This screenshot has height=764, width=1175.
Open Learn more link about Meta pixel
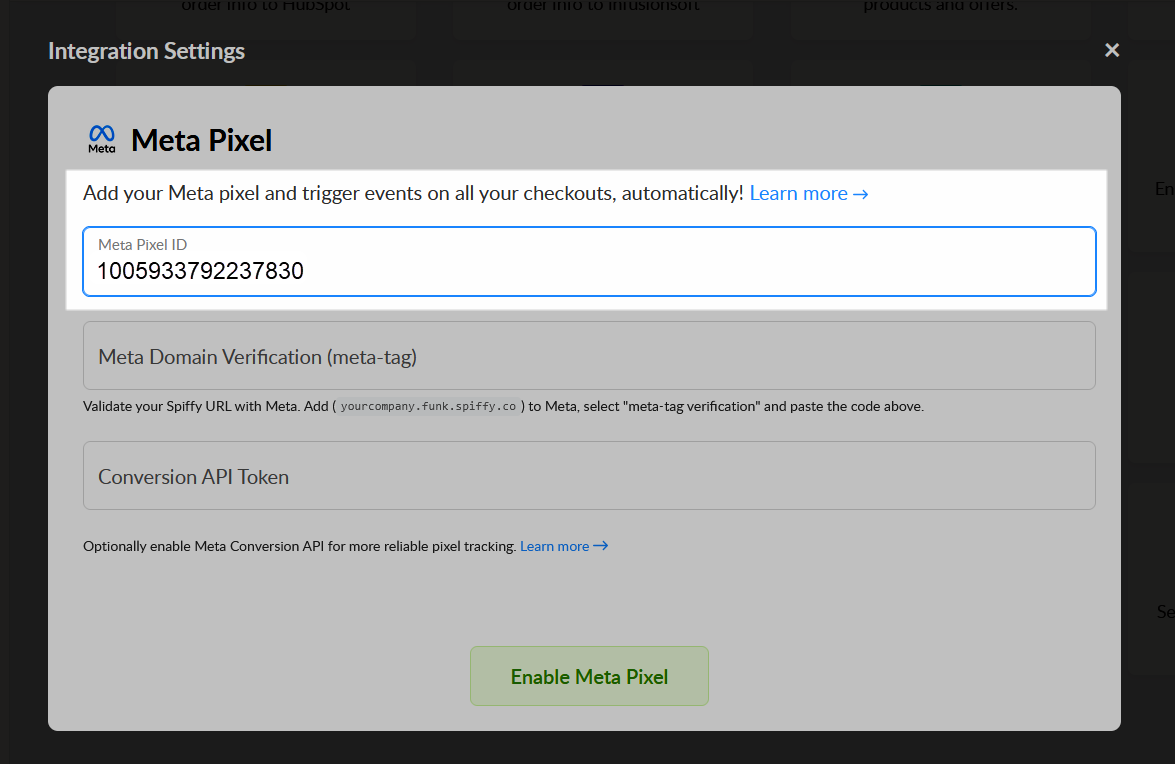[809, 193]
